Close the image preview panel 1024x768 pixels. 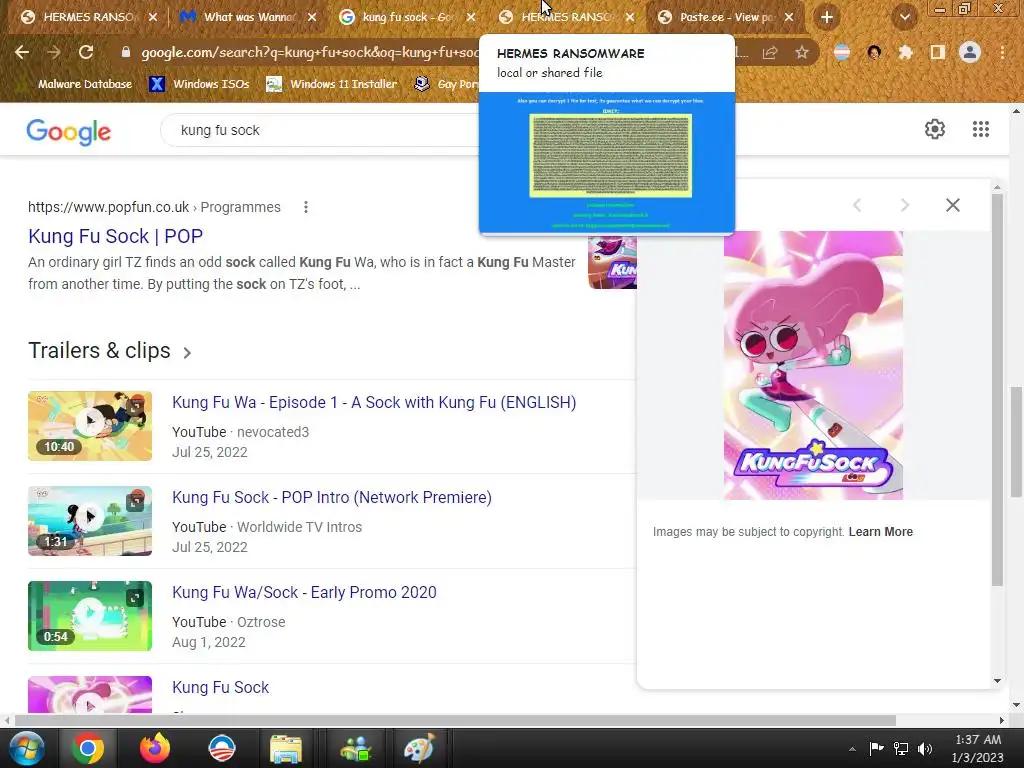[953, 205]
